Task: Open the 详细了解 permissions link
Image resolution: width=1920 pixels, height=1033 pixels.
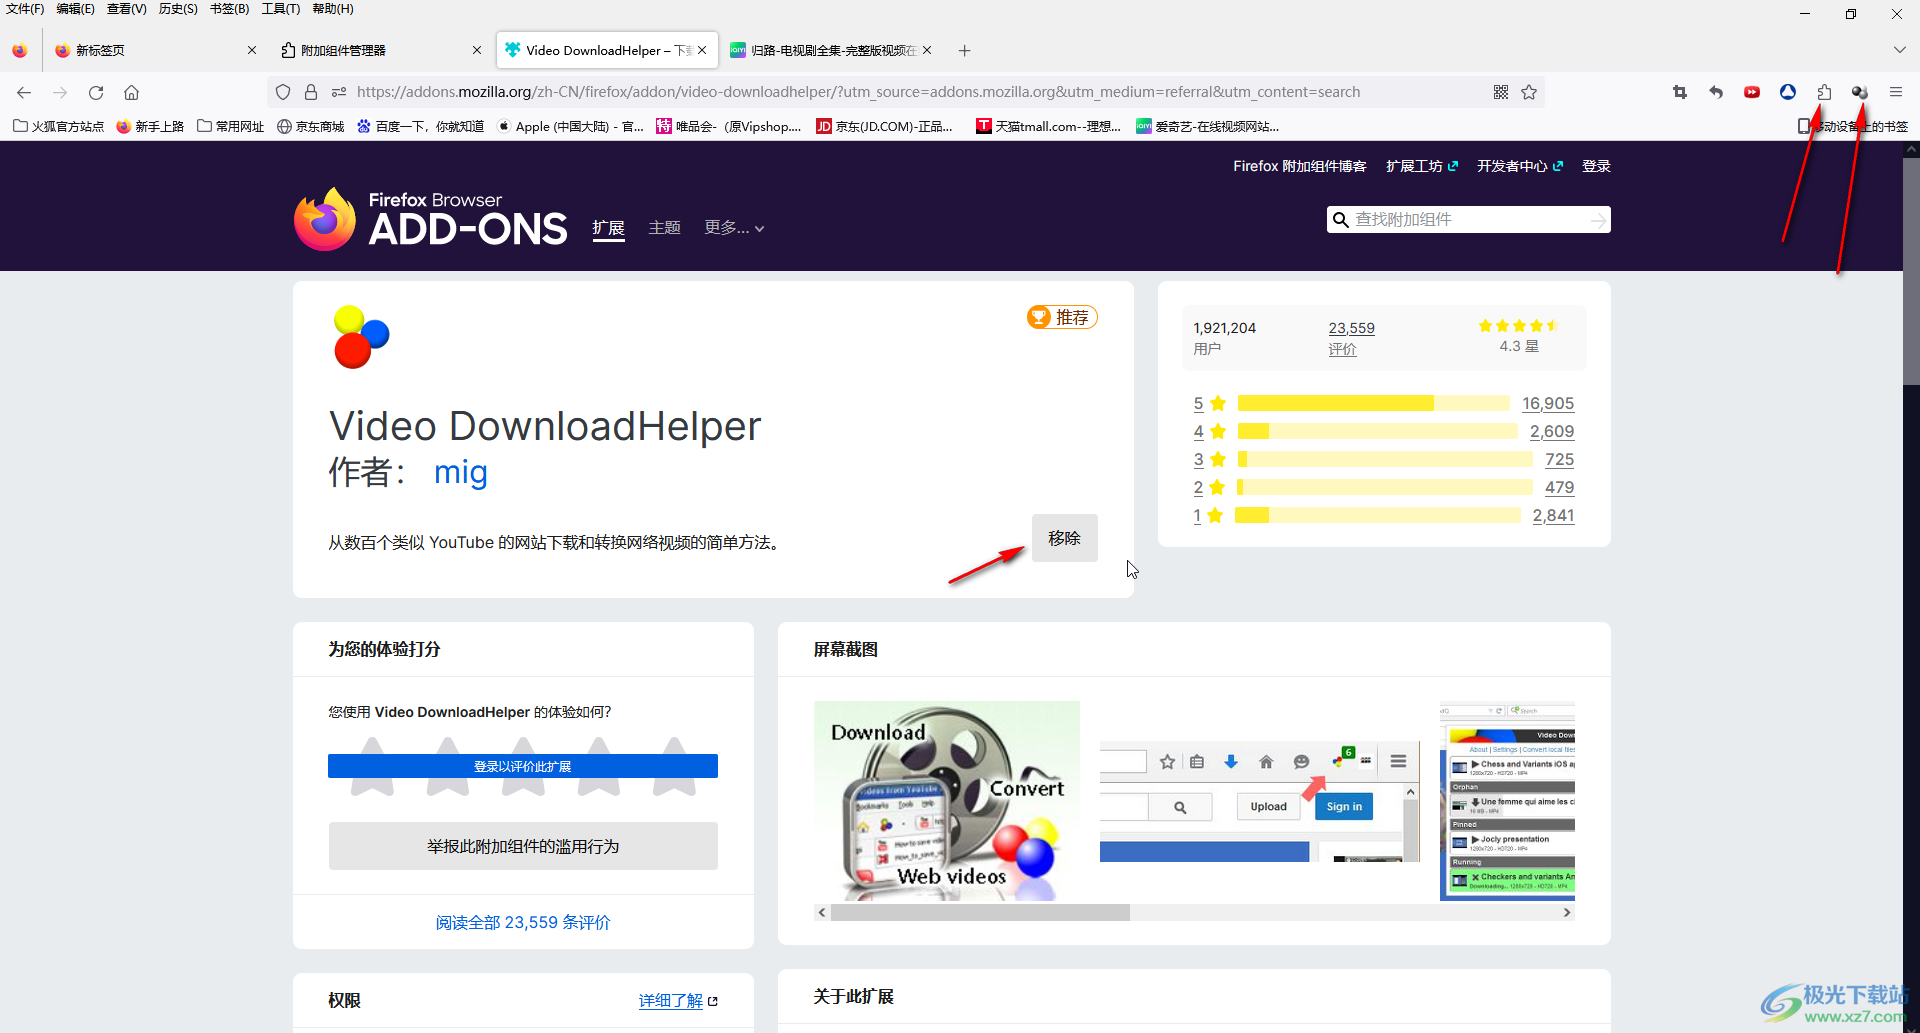Action: tap(678, 1000)
